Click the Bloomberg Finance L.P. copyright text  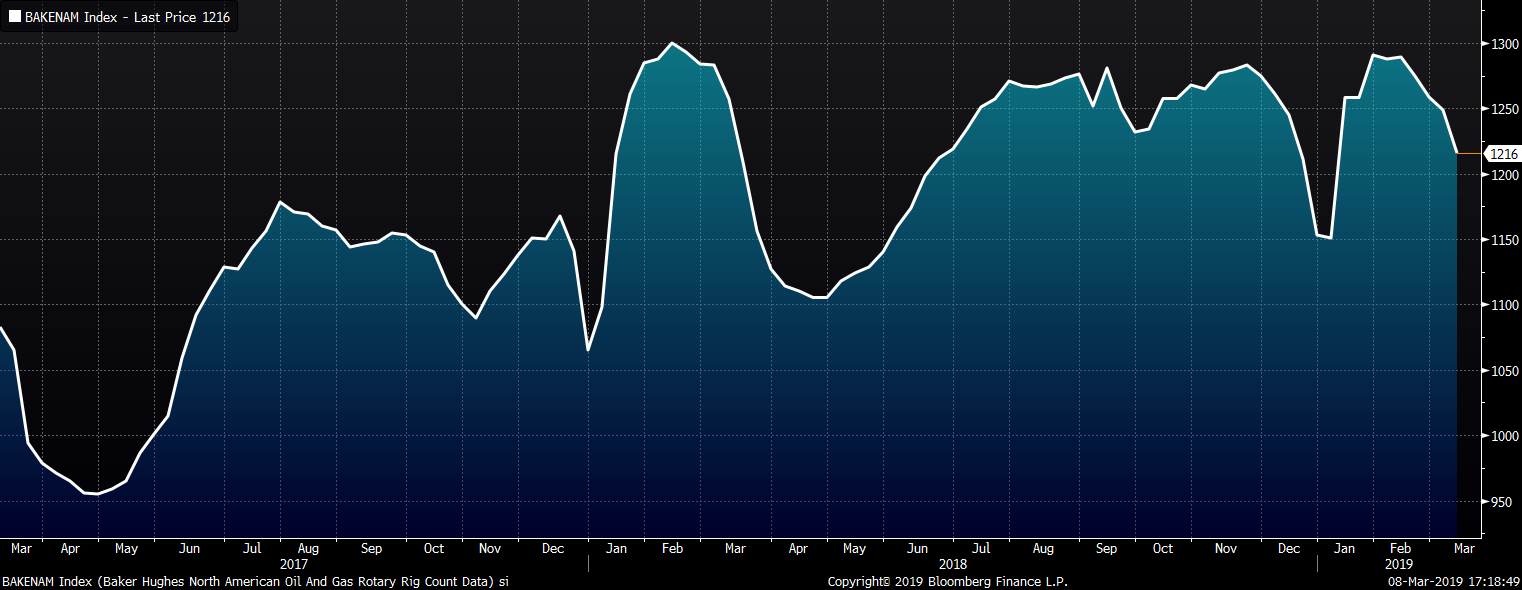947,581
